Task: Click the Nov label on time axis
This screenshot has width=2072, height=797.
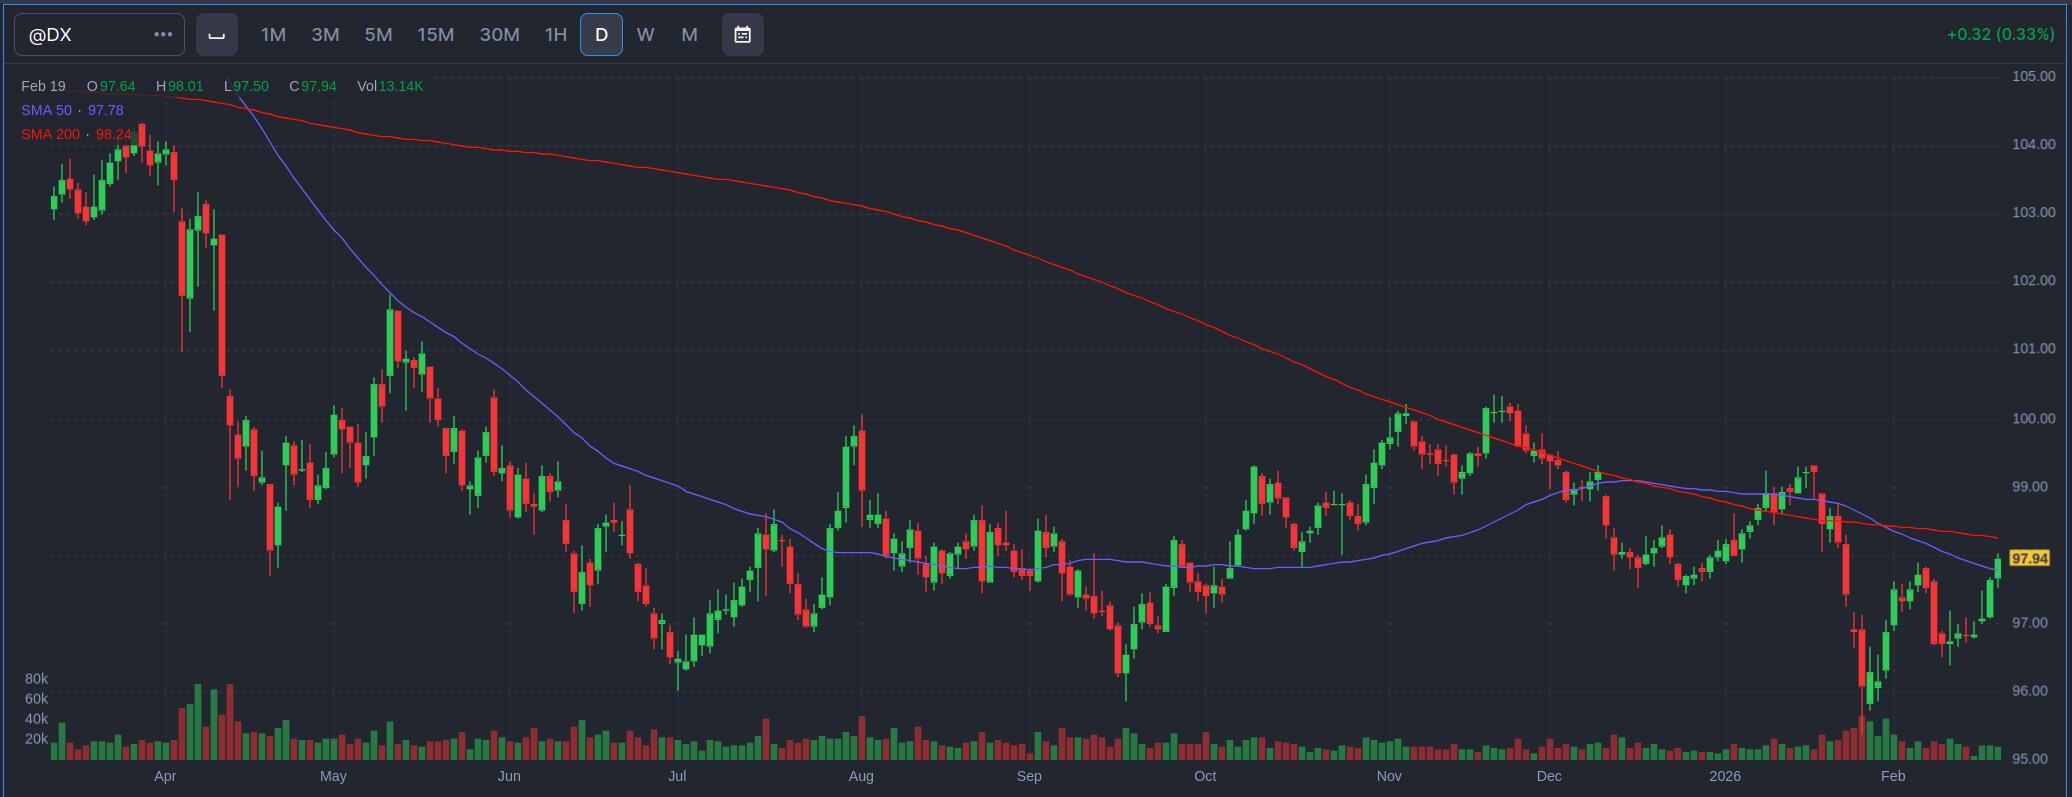Action: [1388, 776]
